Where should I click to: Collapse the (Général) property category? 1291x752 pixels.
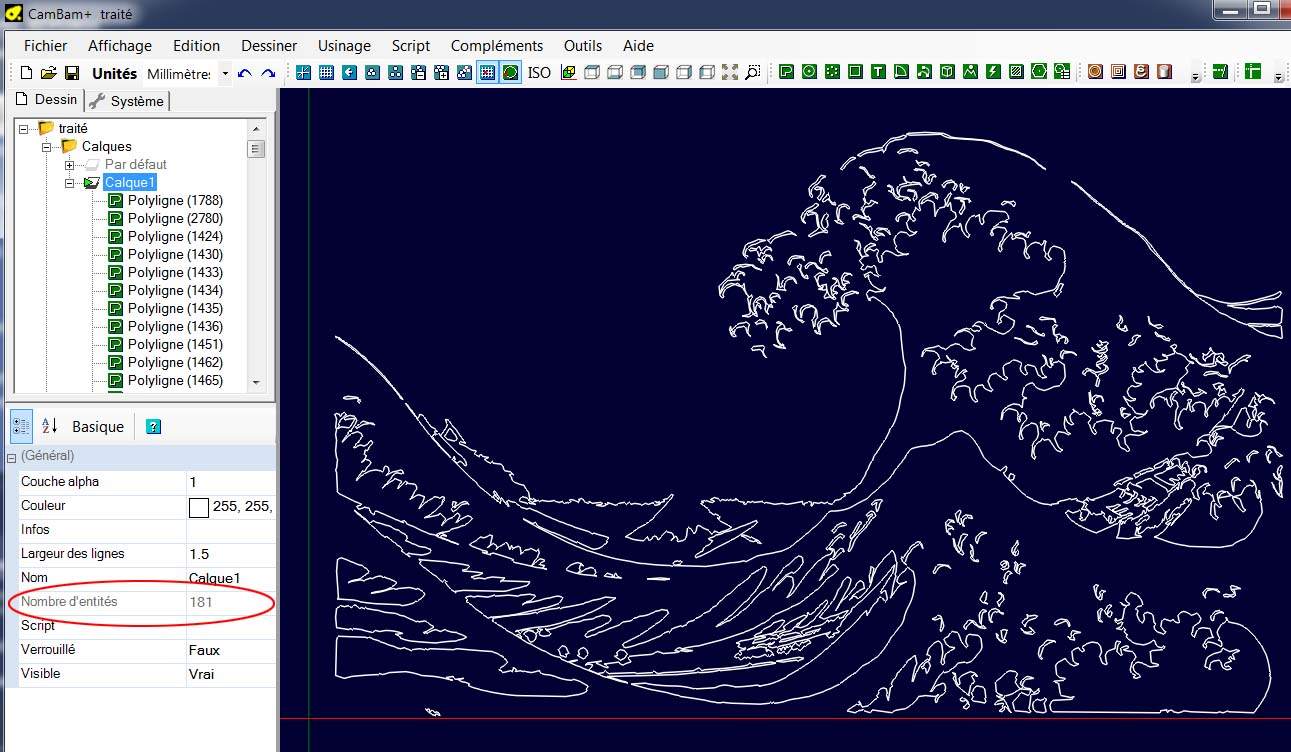click(12, 456)
